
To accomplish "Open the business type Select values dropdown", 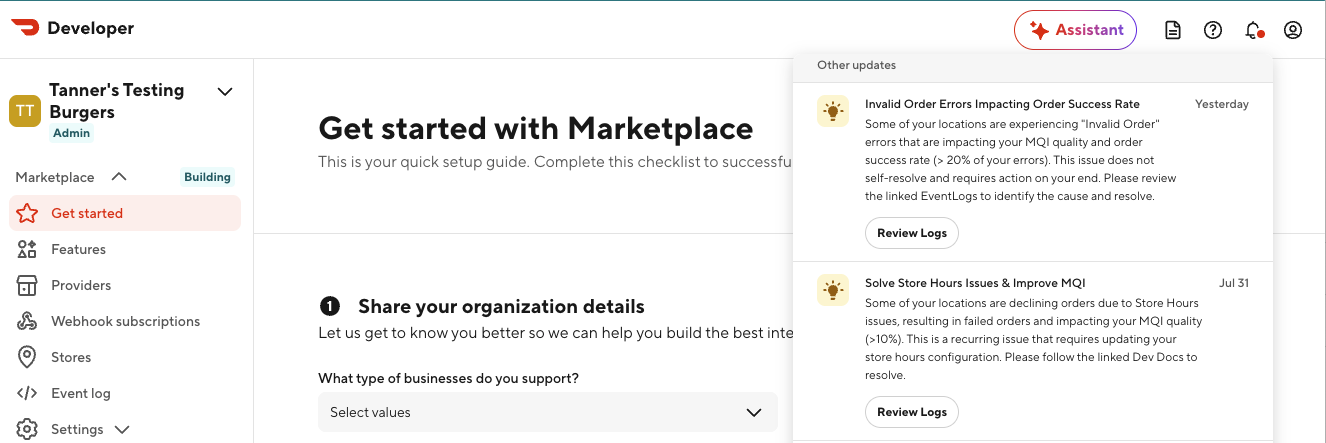I will click(547, 412).
